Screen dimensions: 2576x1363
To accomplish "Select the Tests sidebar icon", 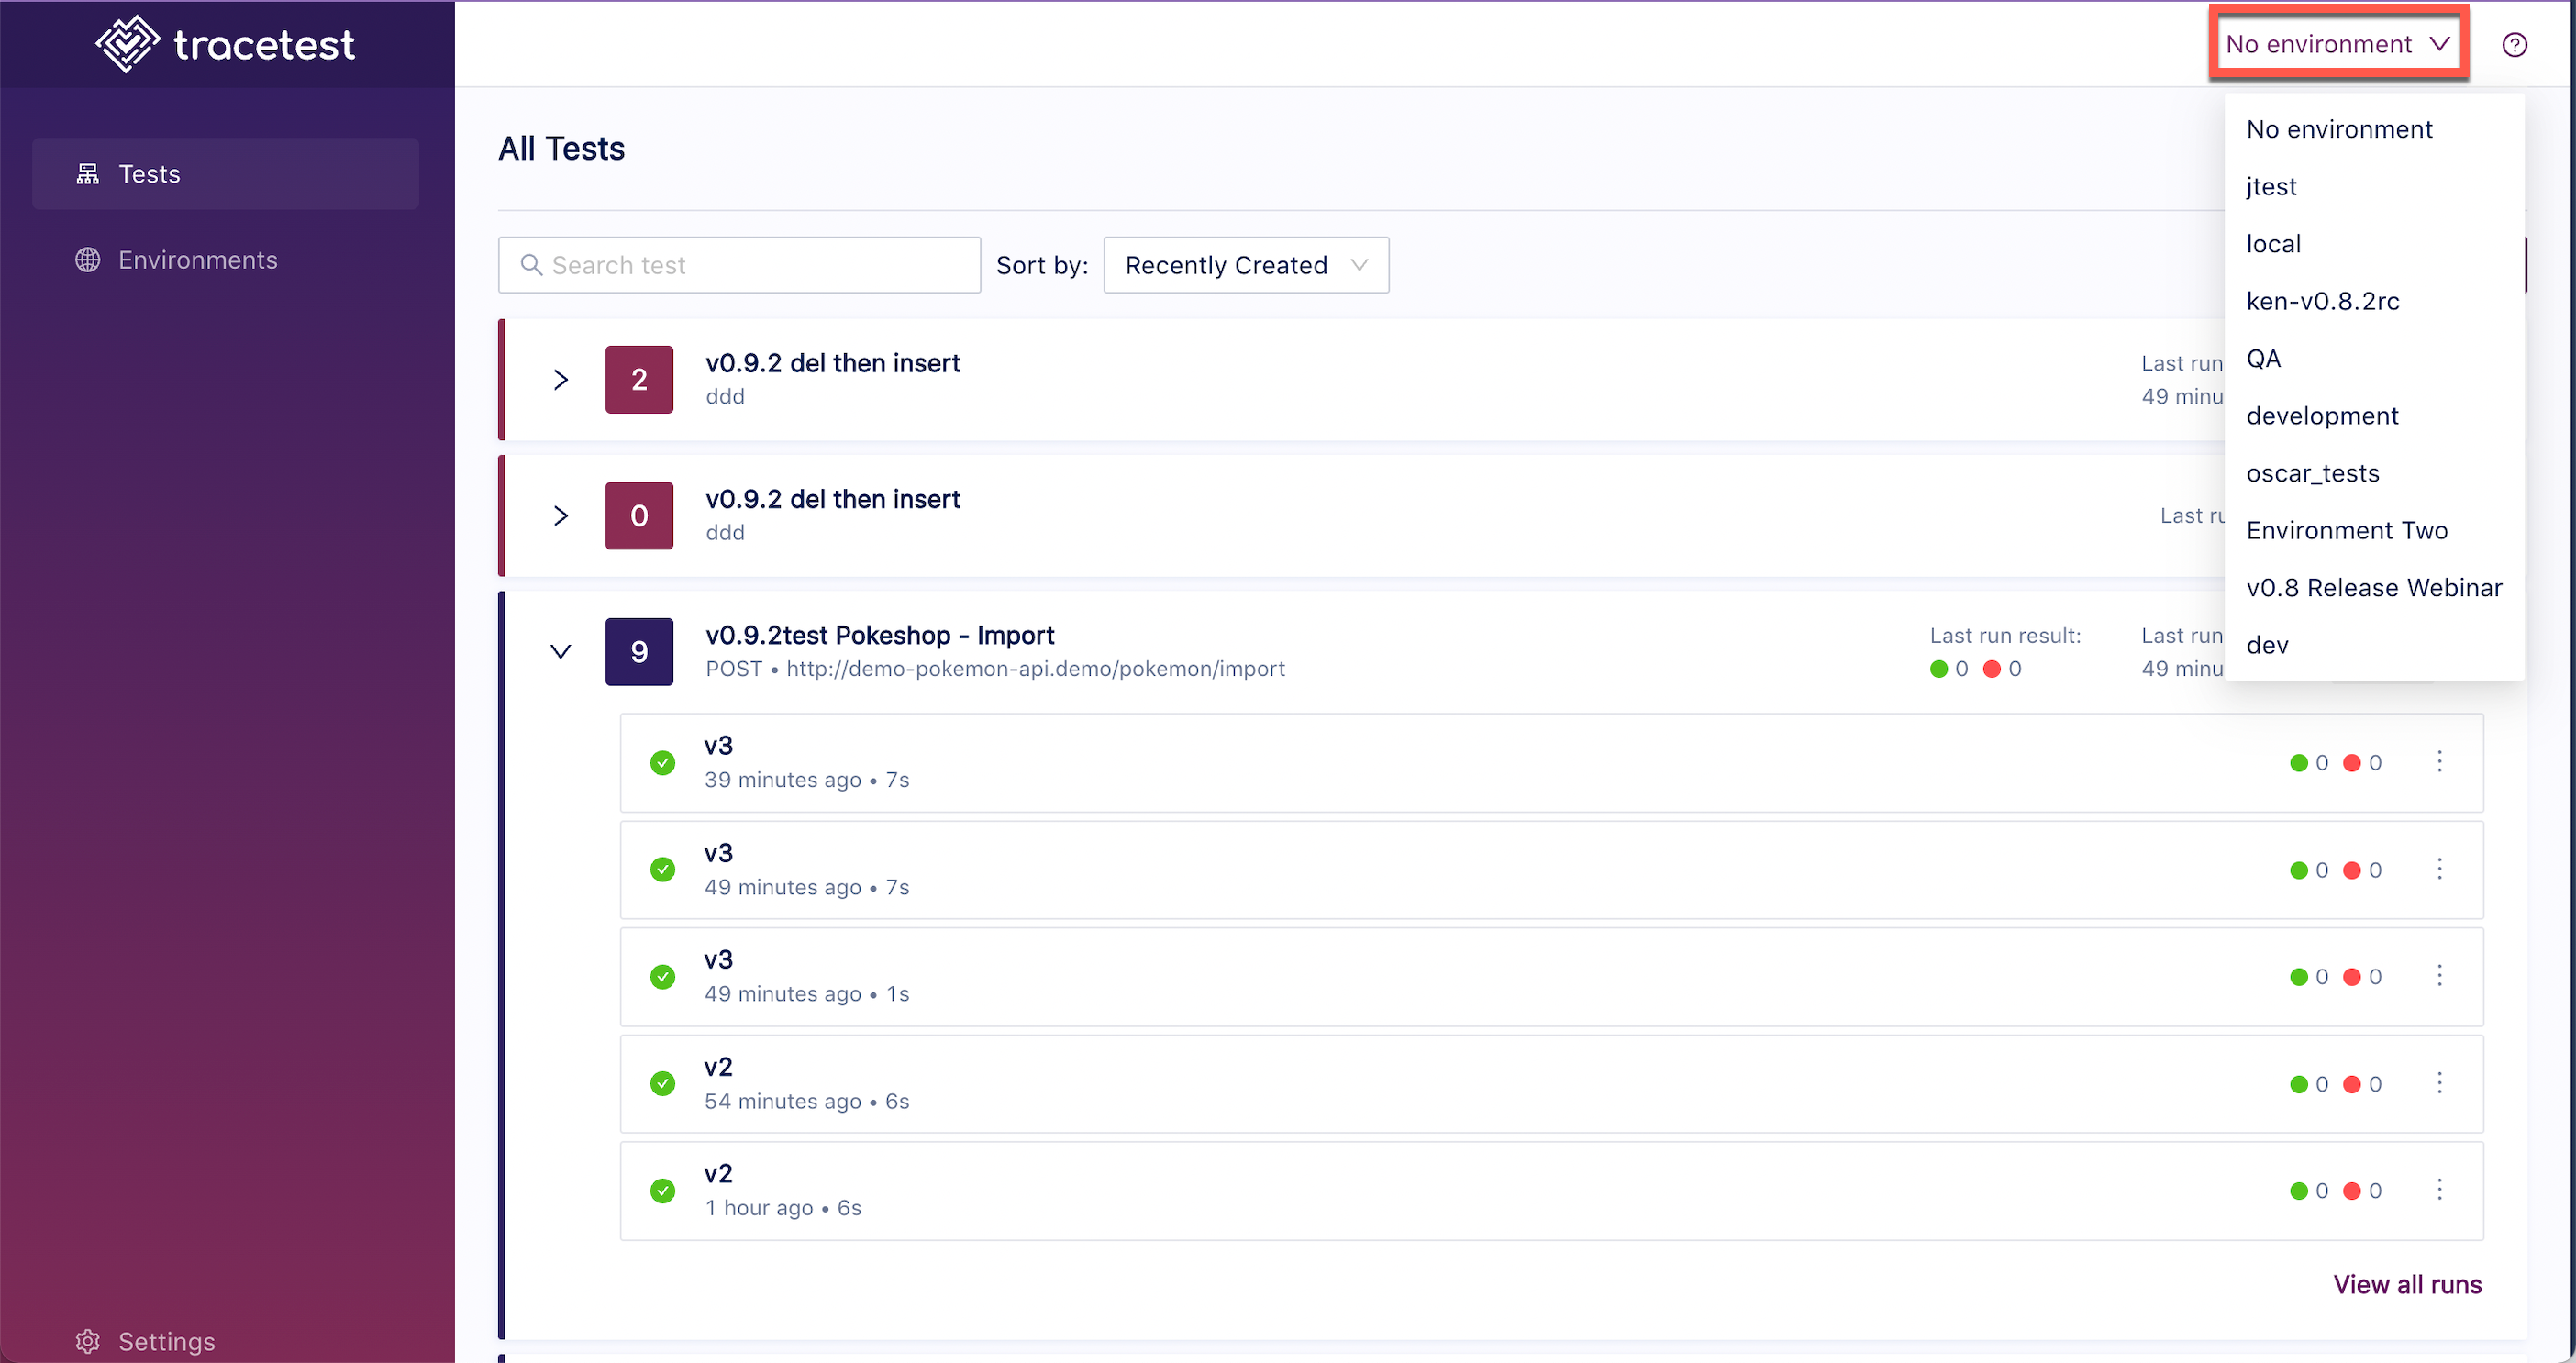I will tap(85, 172).
